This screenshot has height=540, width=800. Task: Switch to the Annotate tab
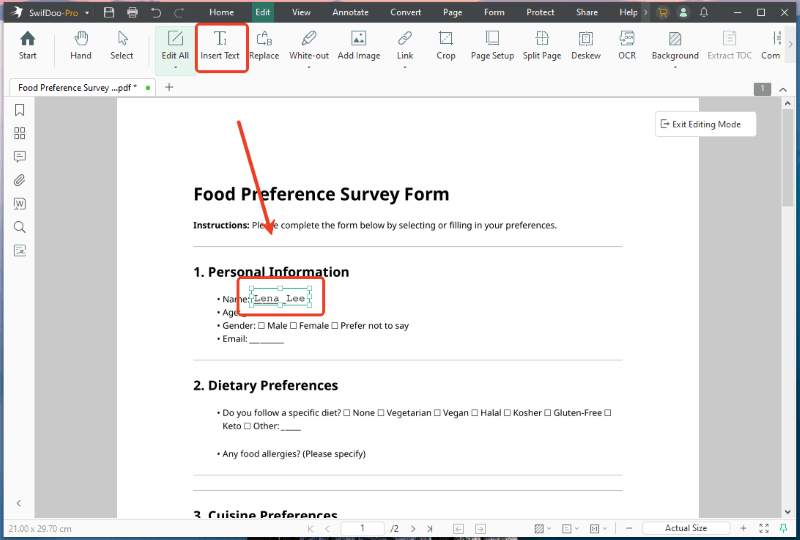(351, 12)
